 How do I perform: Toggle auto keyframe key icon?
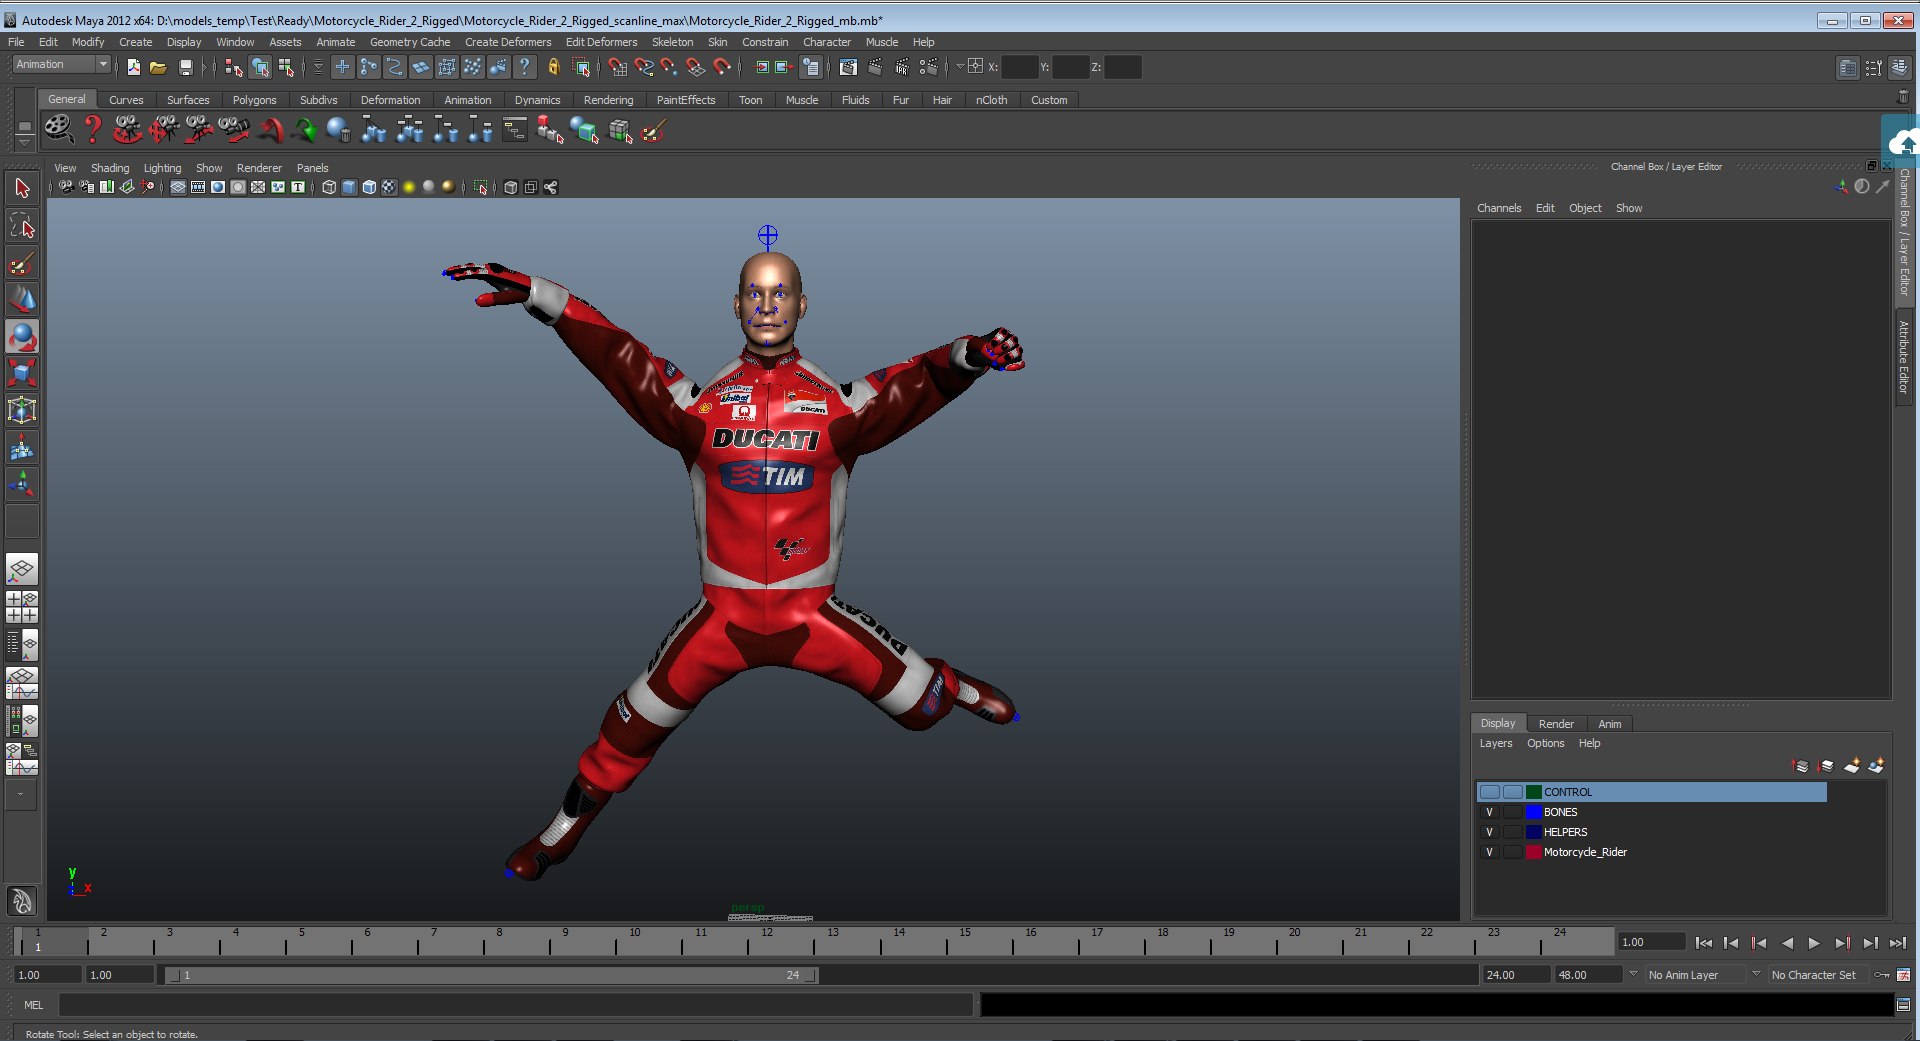tap(1882, 974)
